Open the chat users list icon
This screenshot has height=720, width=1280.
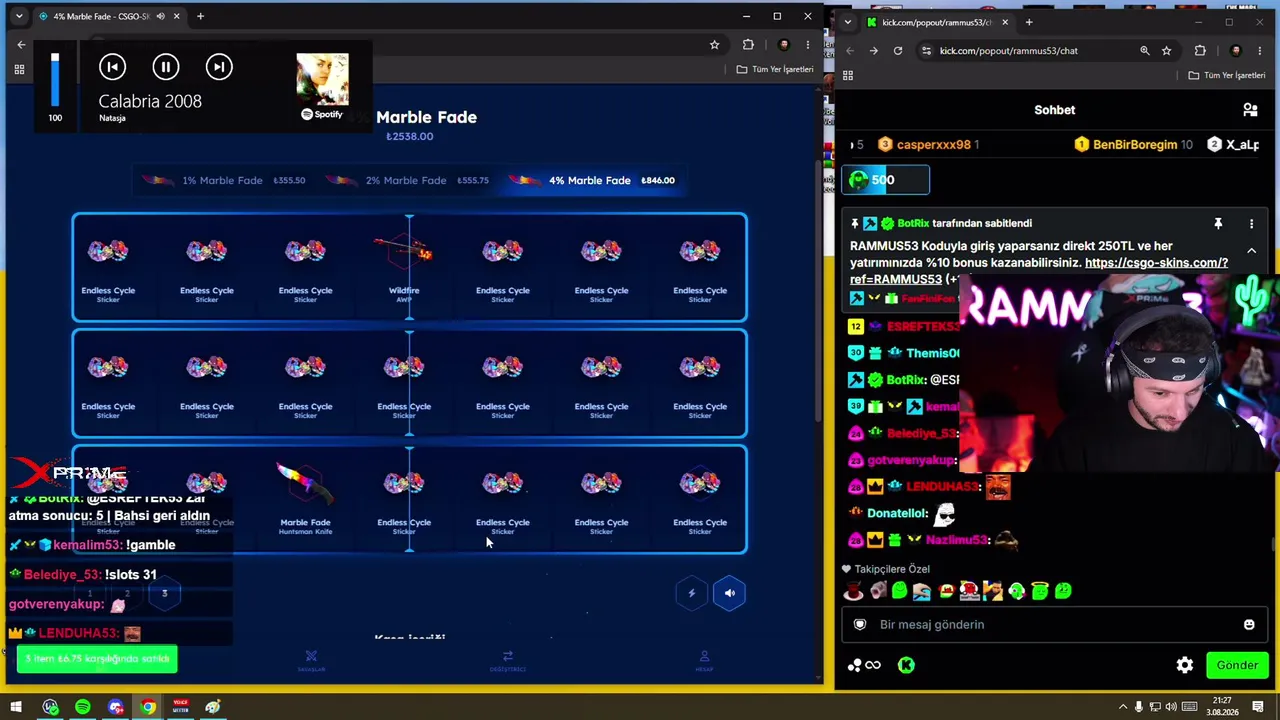(1250, 110)
